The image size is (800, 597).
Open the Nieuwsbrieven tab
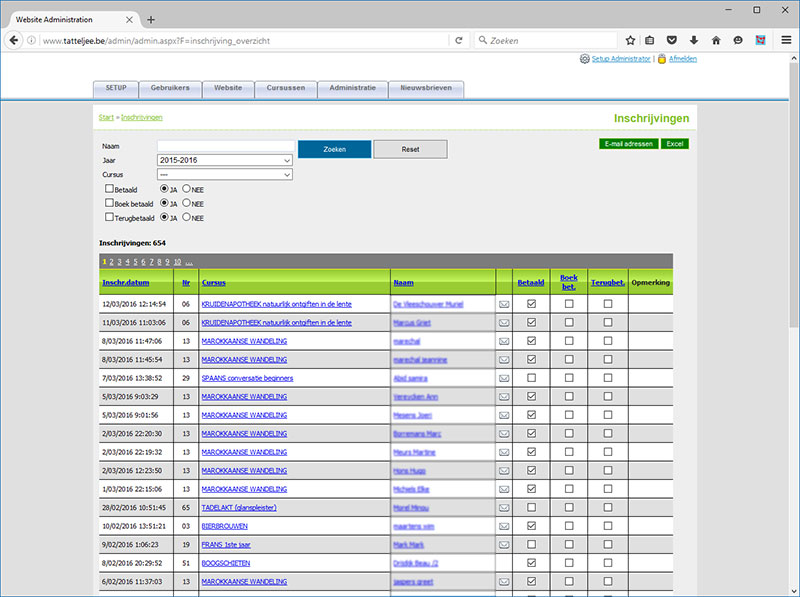pyautogui.click(x=426, y=88)
